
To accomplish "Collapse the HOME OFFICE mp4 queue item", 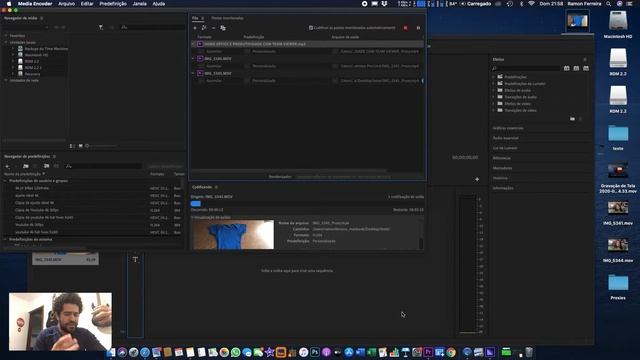I will [x=193, y=44].
